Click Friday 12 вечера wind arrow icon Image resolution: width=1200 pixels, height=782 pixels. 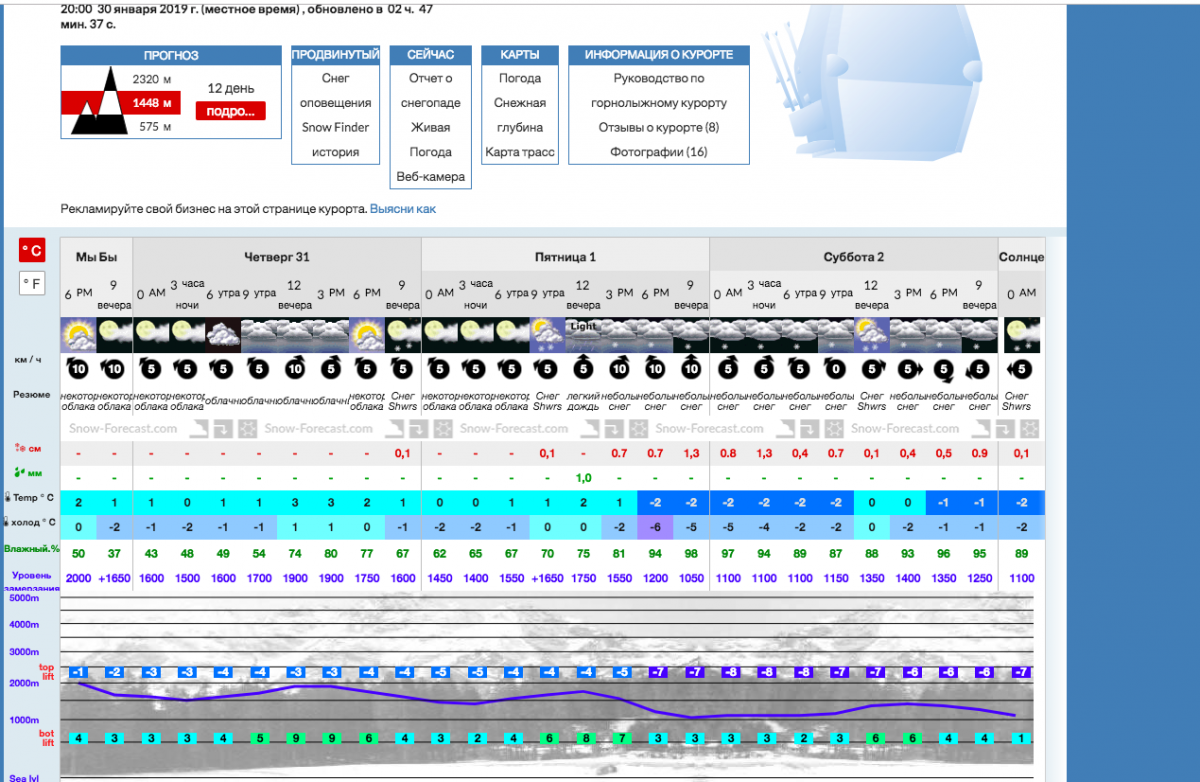[x=583, y=369]
